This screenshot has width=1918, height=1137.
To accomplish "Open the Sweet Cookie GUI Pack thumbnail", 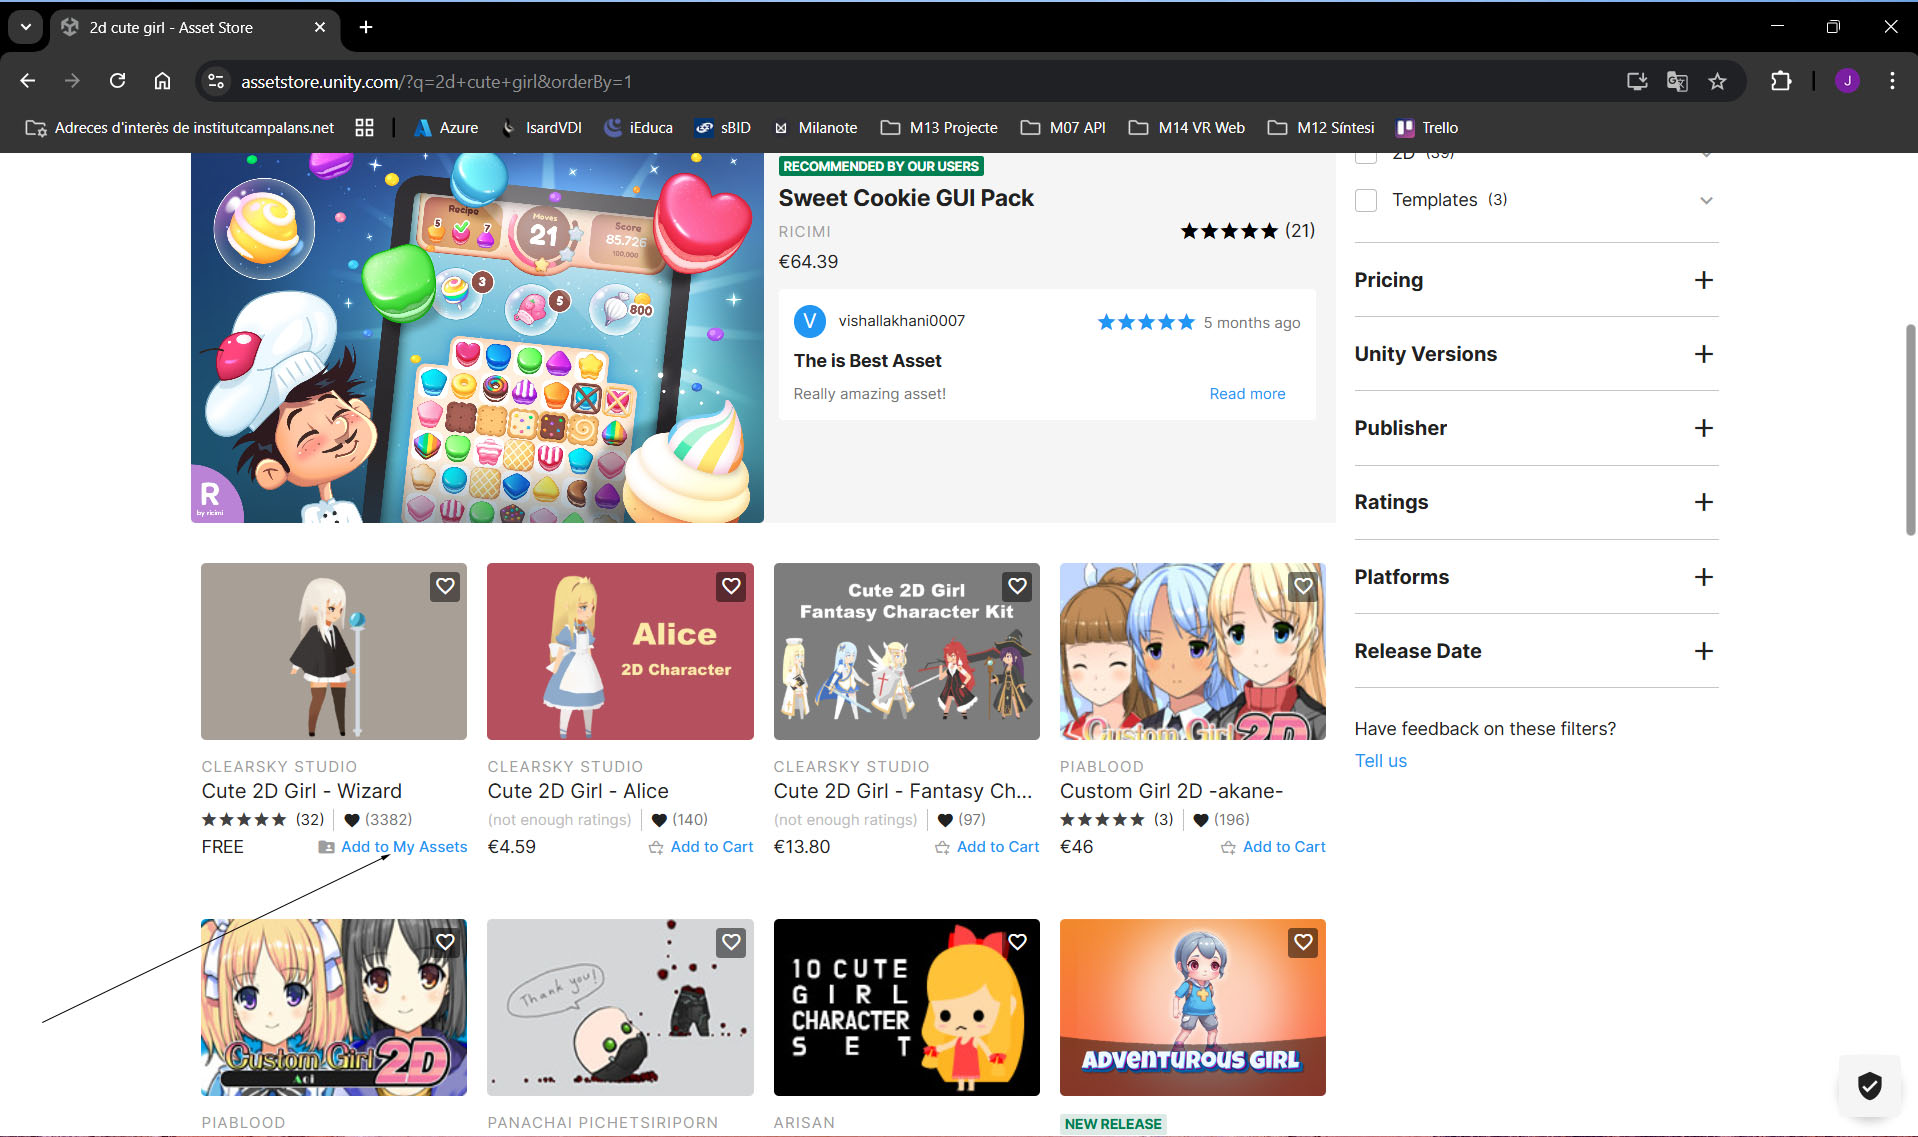I will tap(477, 338).
